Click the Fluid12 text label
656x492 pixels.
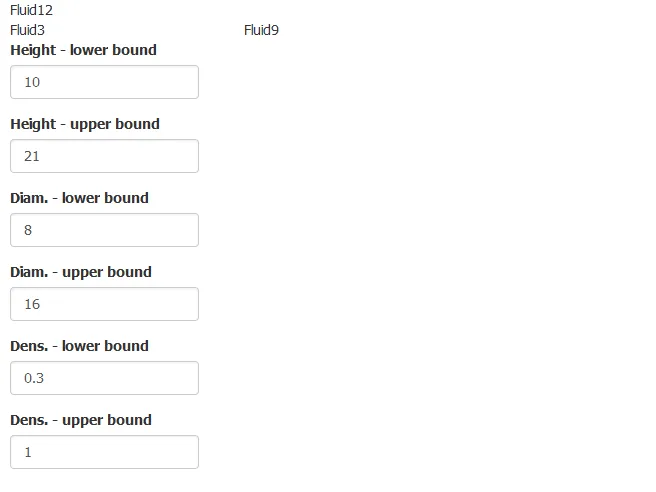[31, 10]
